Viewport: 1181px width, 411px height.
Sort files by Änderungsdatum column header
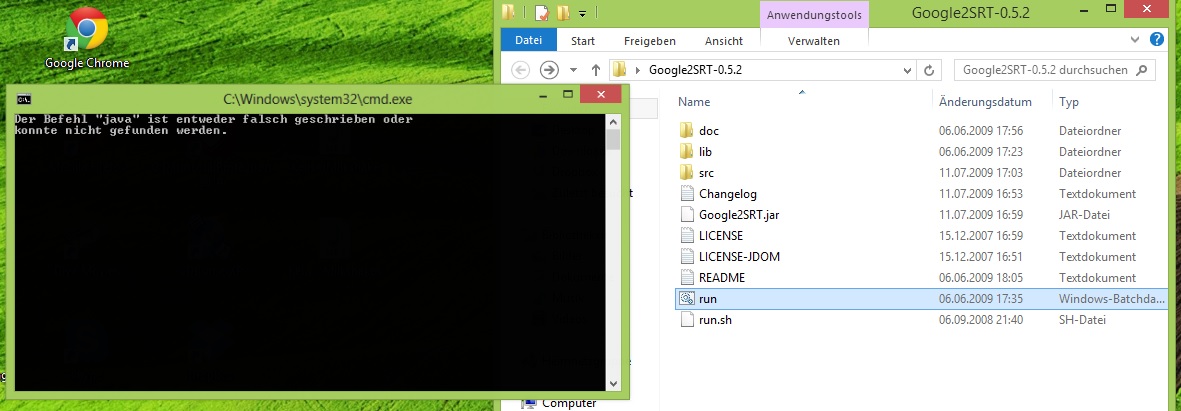[x=985, y=102]
